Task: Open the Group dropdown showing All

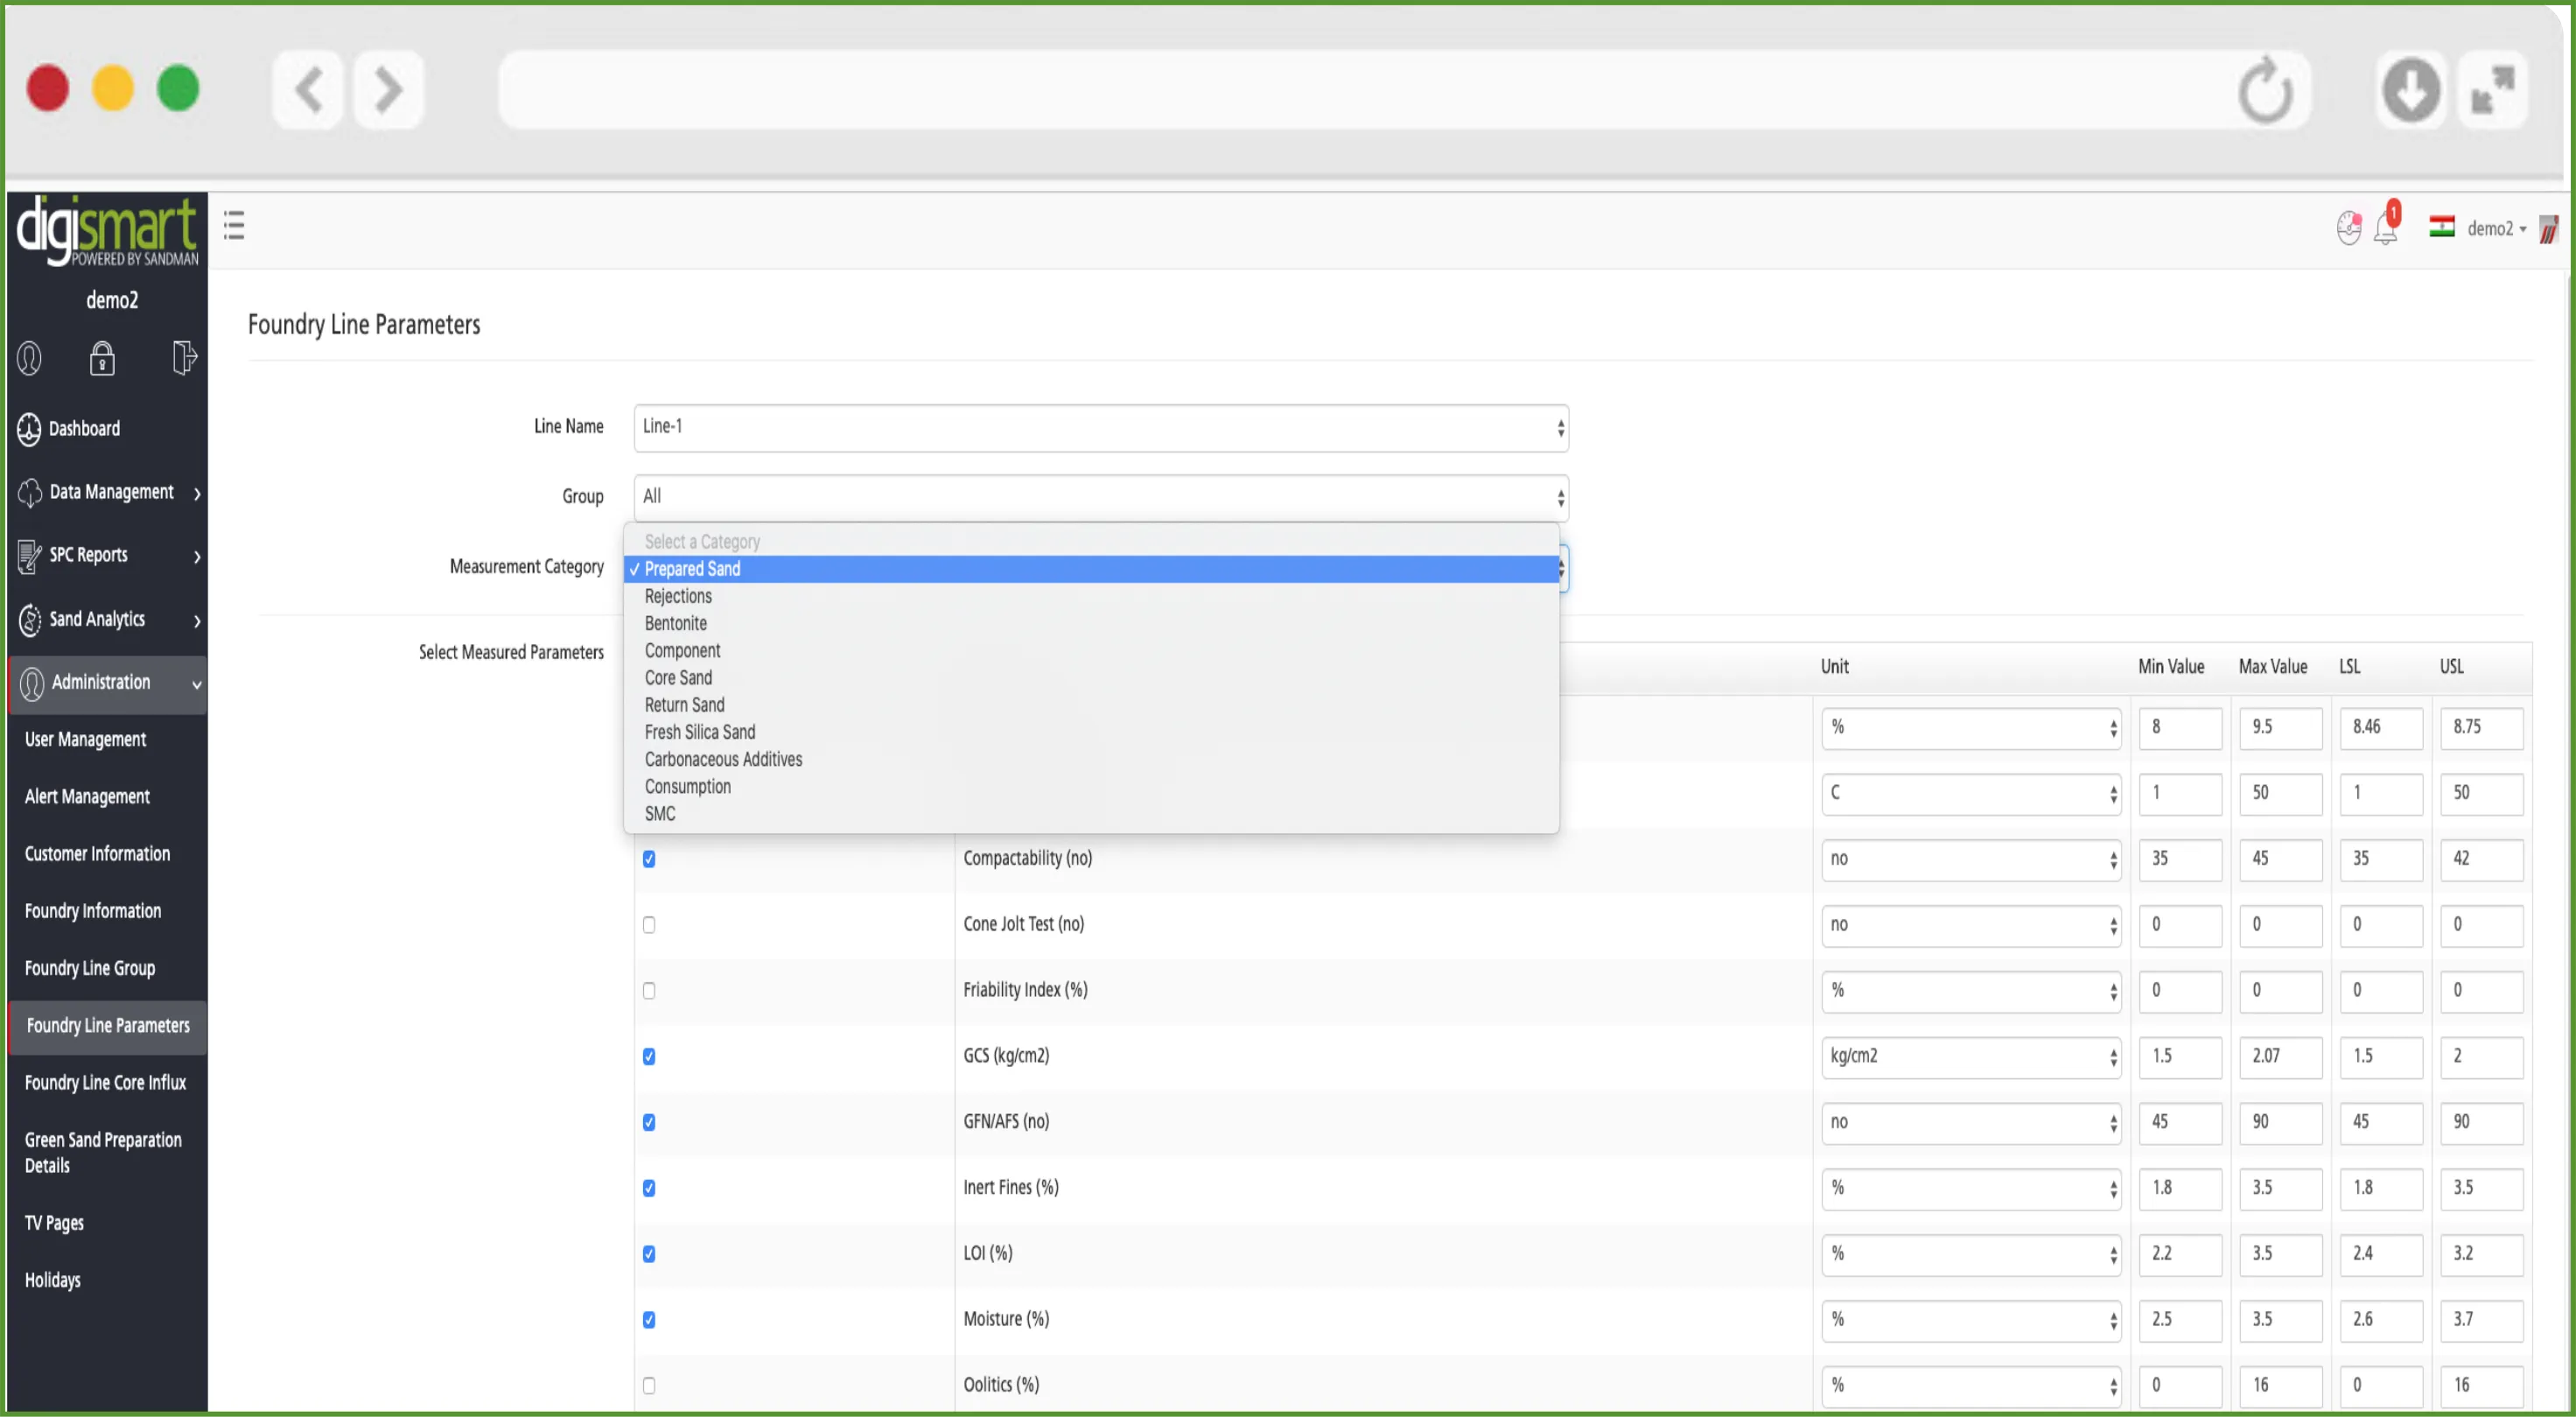Action: 1100,497
